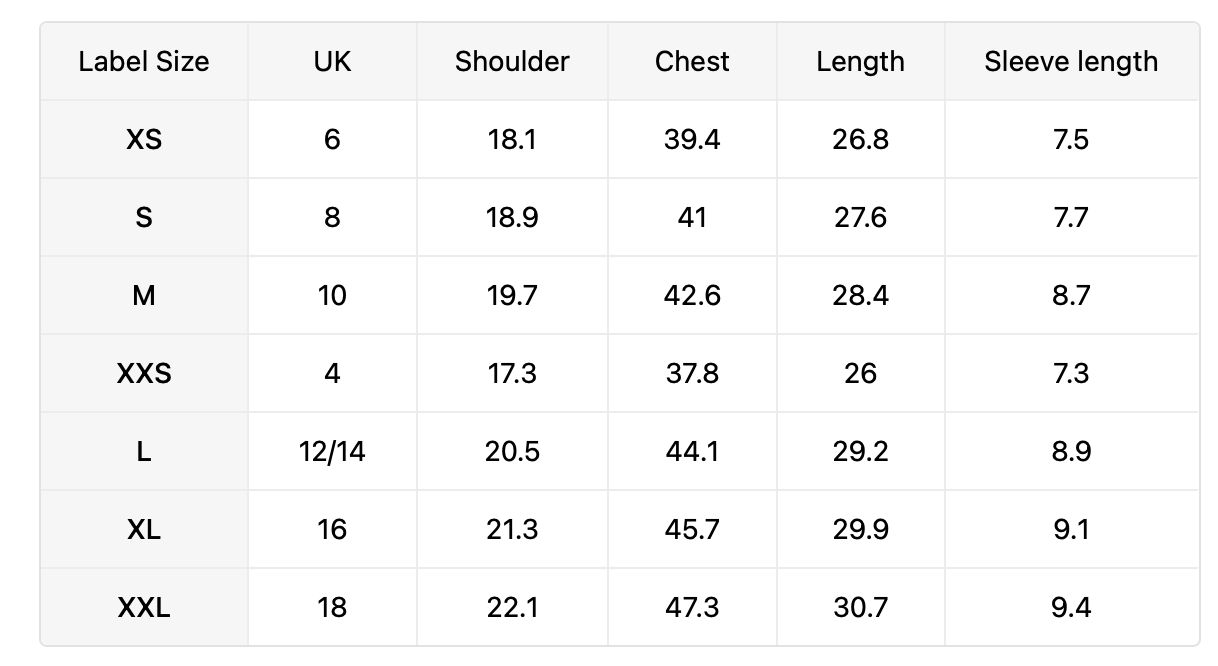Click the Shoulder column header
Image resolution: width=1218 pixels, height=666 pixels.
coord(512,61)
